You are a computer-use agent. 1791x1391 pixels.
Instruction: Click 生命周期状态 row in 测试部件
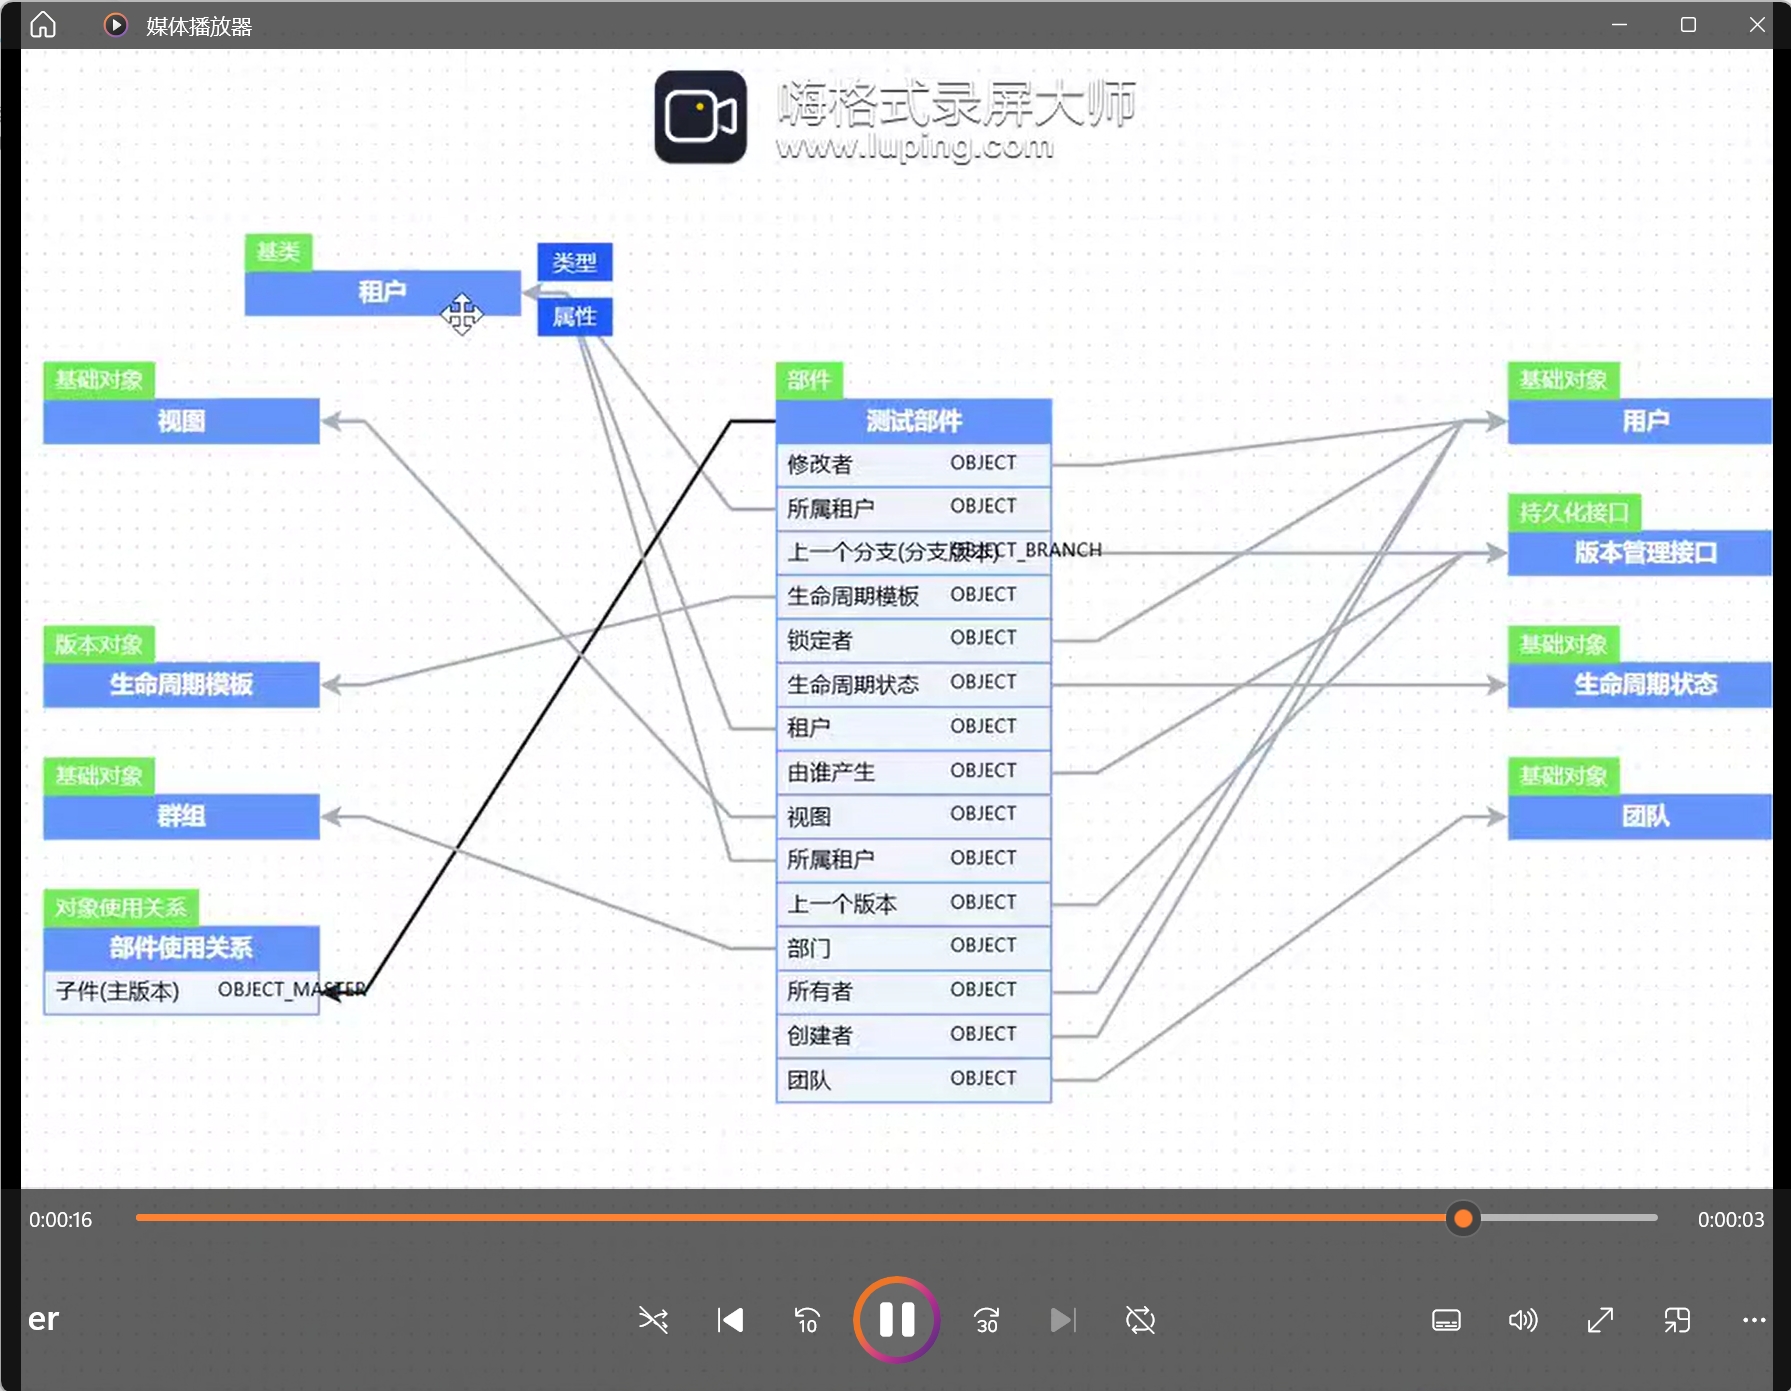[913, 684]
